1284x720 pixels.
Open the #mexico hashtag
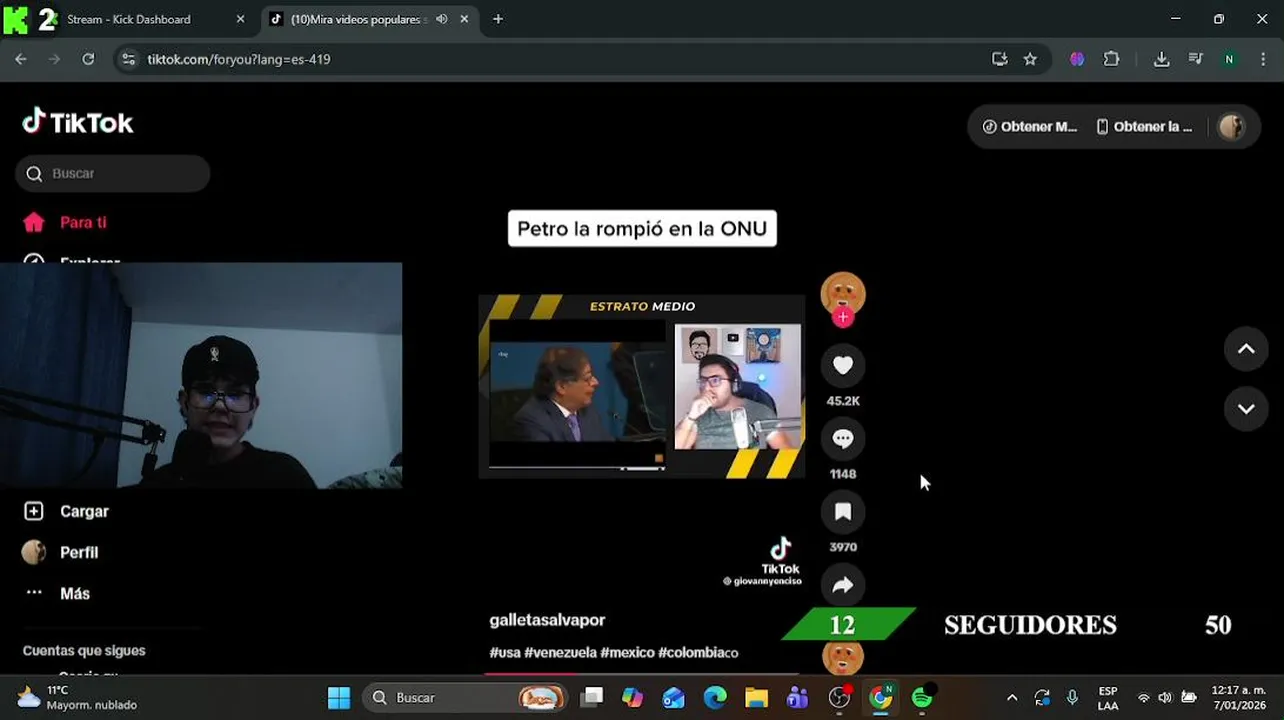[x=627, y=653]
